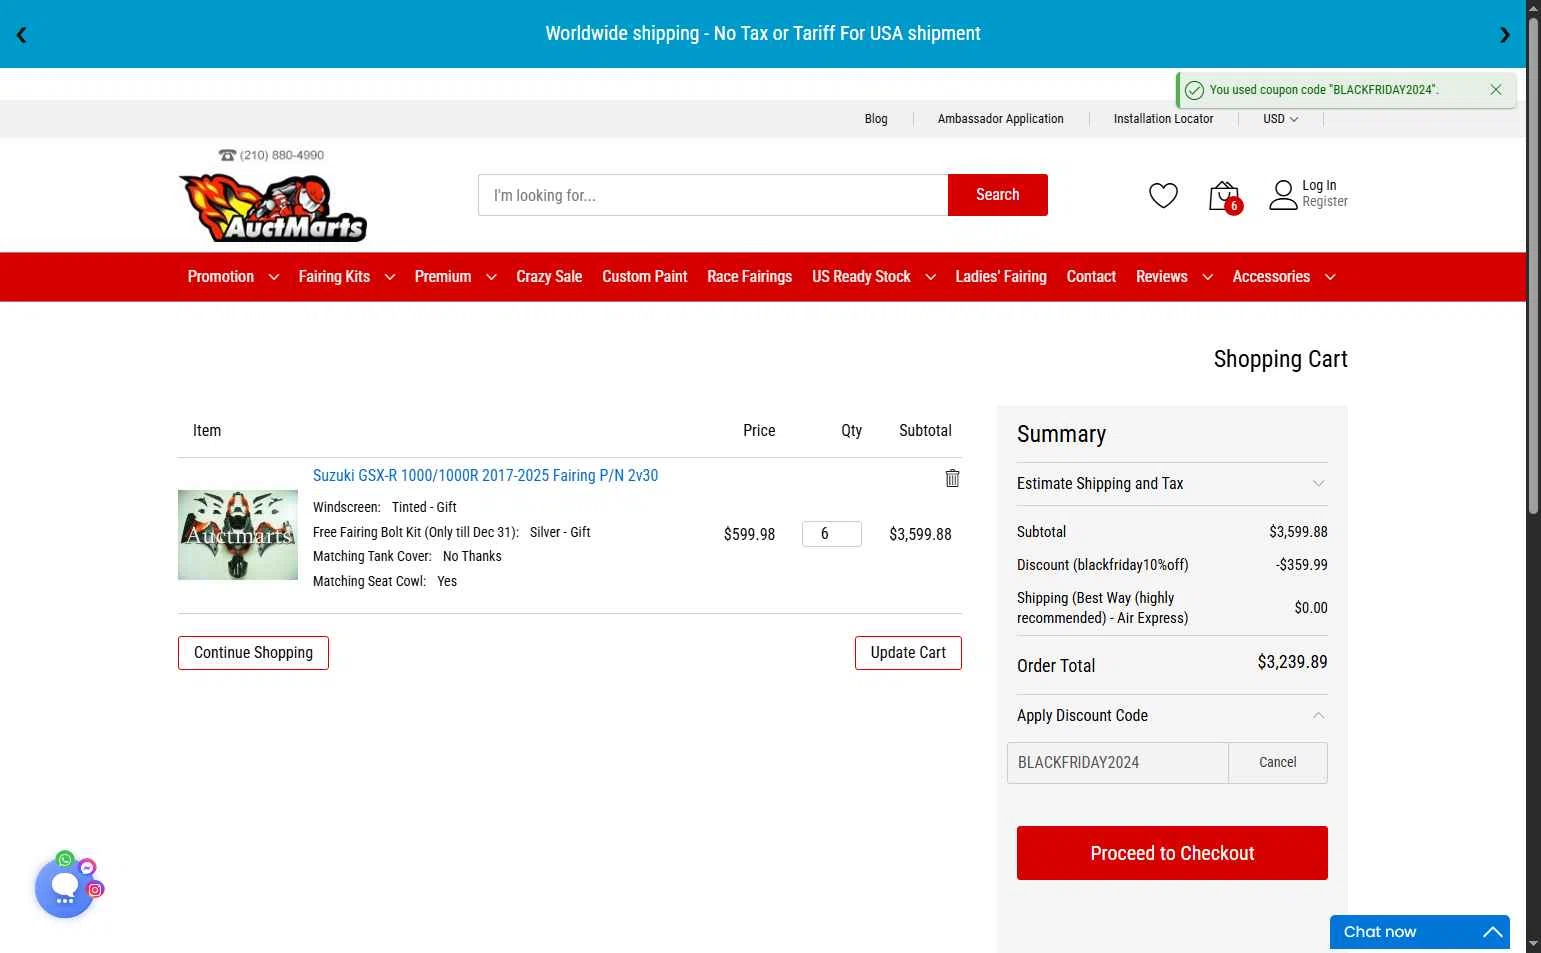This screenshot has width=1541, height=953.
Task: Open the wishlist heart icon
Action: [1163, 195]
